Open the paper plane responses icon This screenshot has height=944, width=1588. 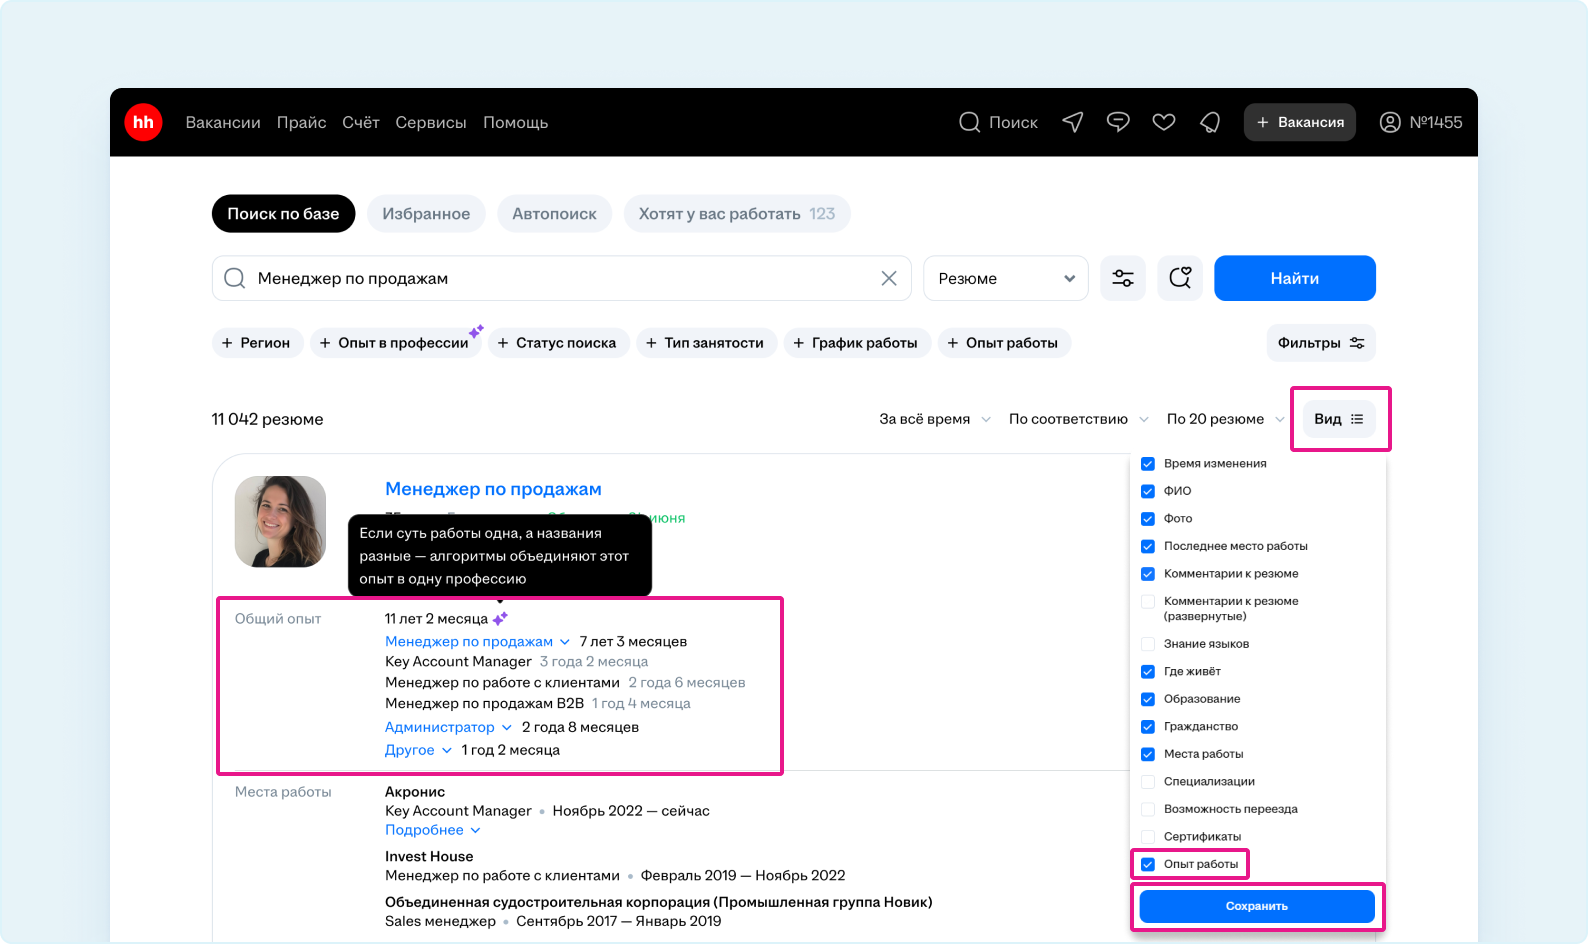pyautogui.click(x=1073, y=122)
